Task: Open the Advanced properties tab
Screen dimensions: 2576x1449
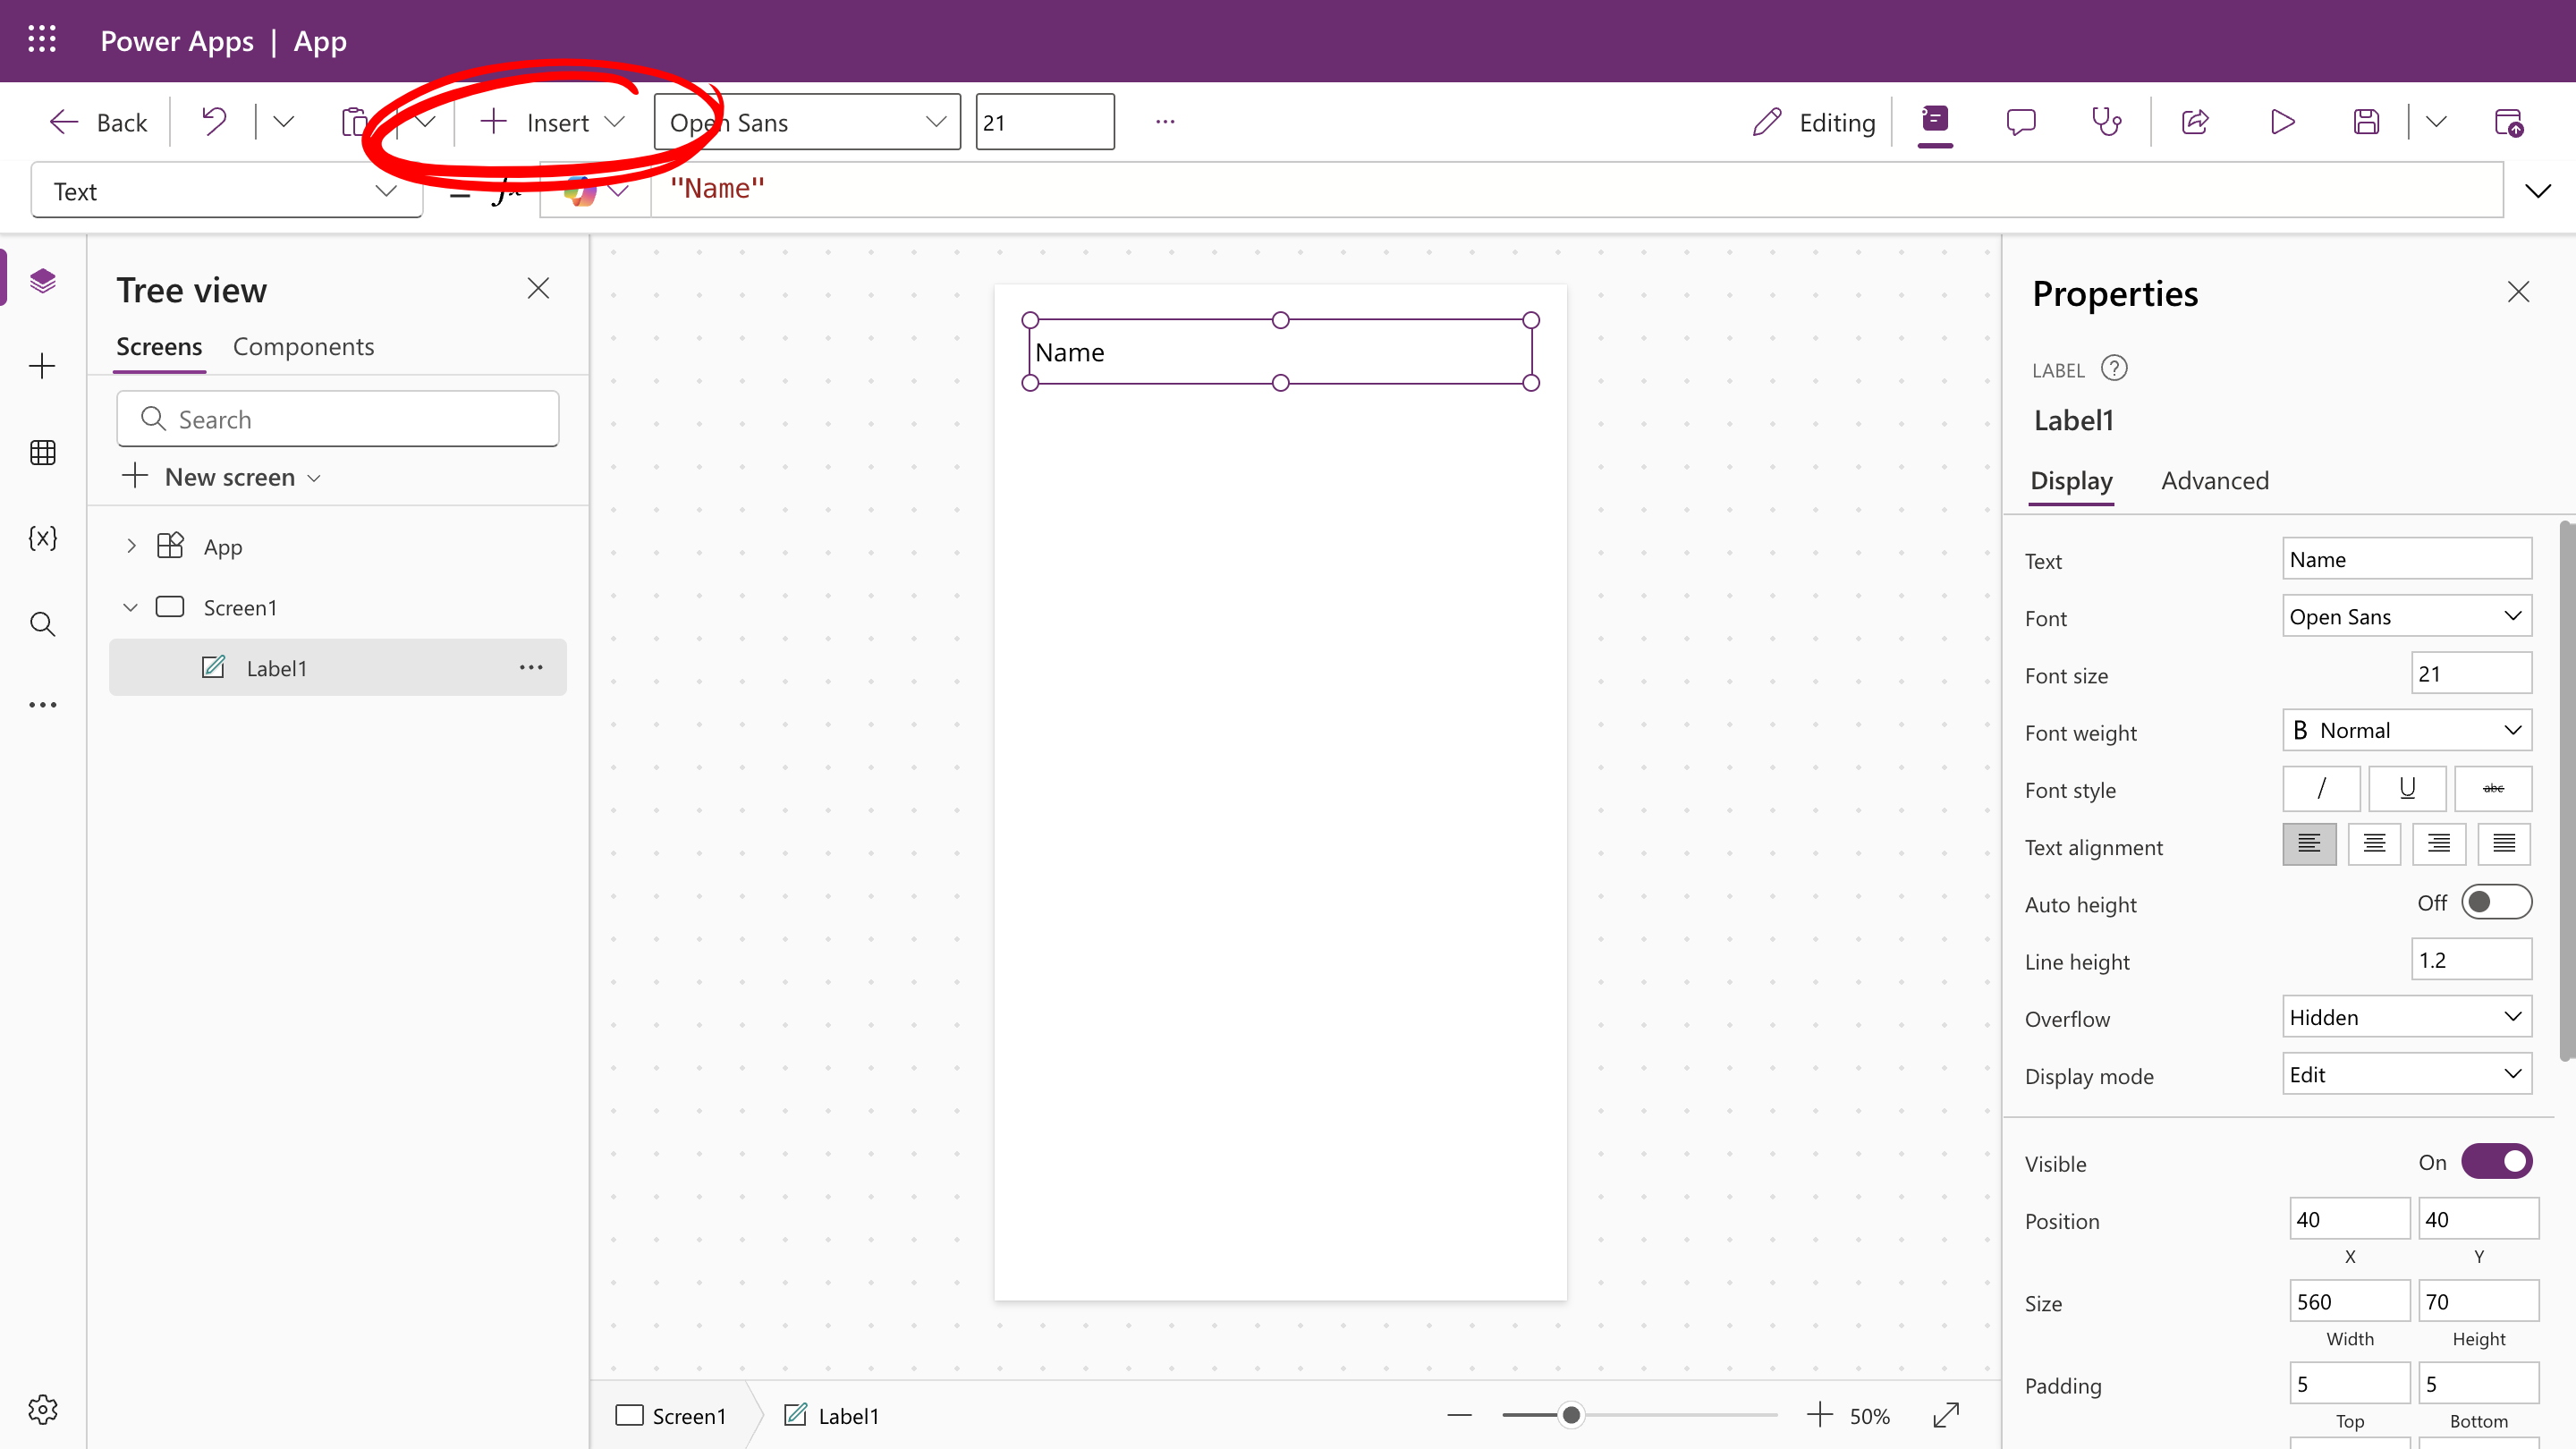Action: 2214,480
